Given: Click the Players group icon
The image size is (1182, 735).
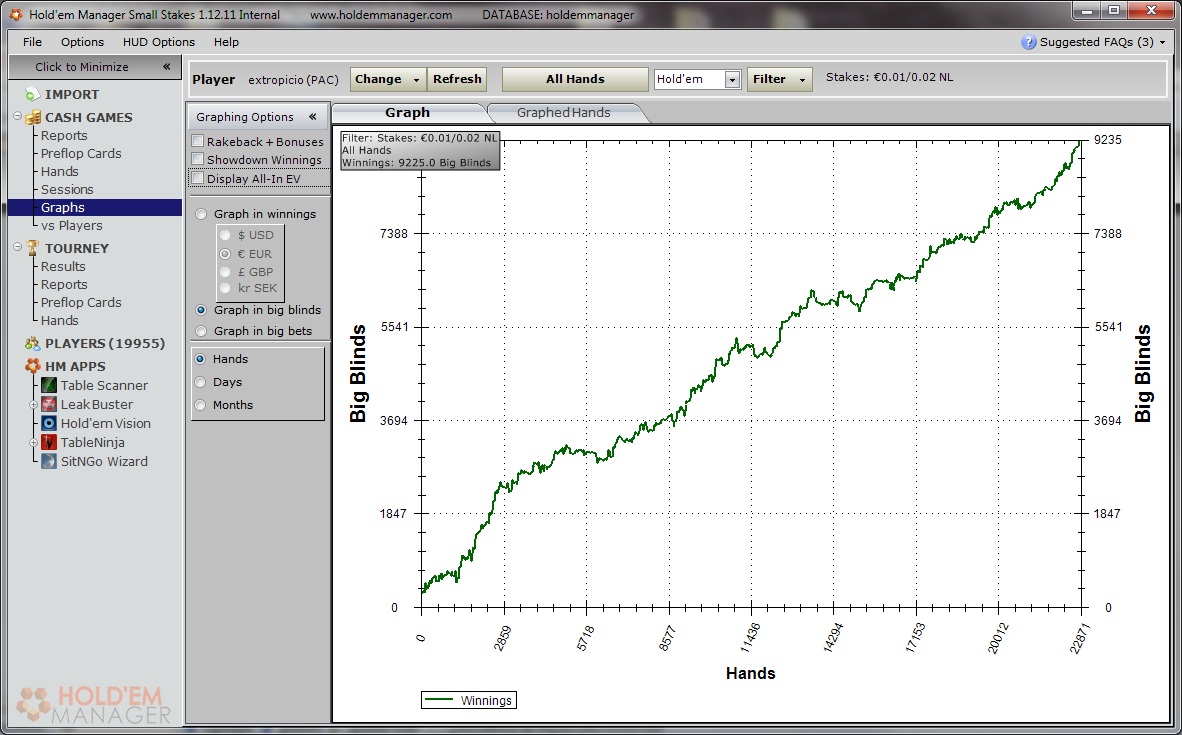Looking at the screenshot, I should (x=32, y=344).
